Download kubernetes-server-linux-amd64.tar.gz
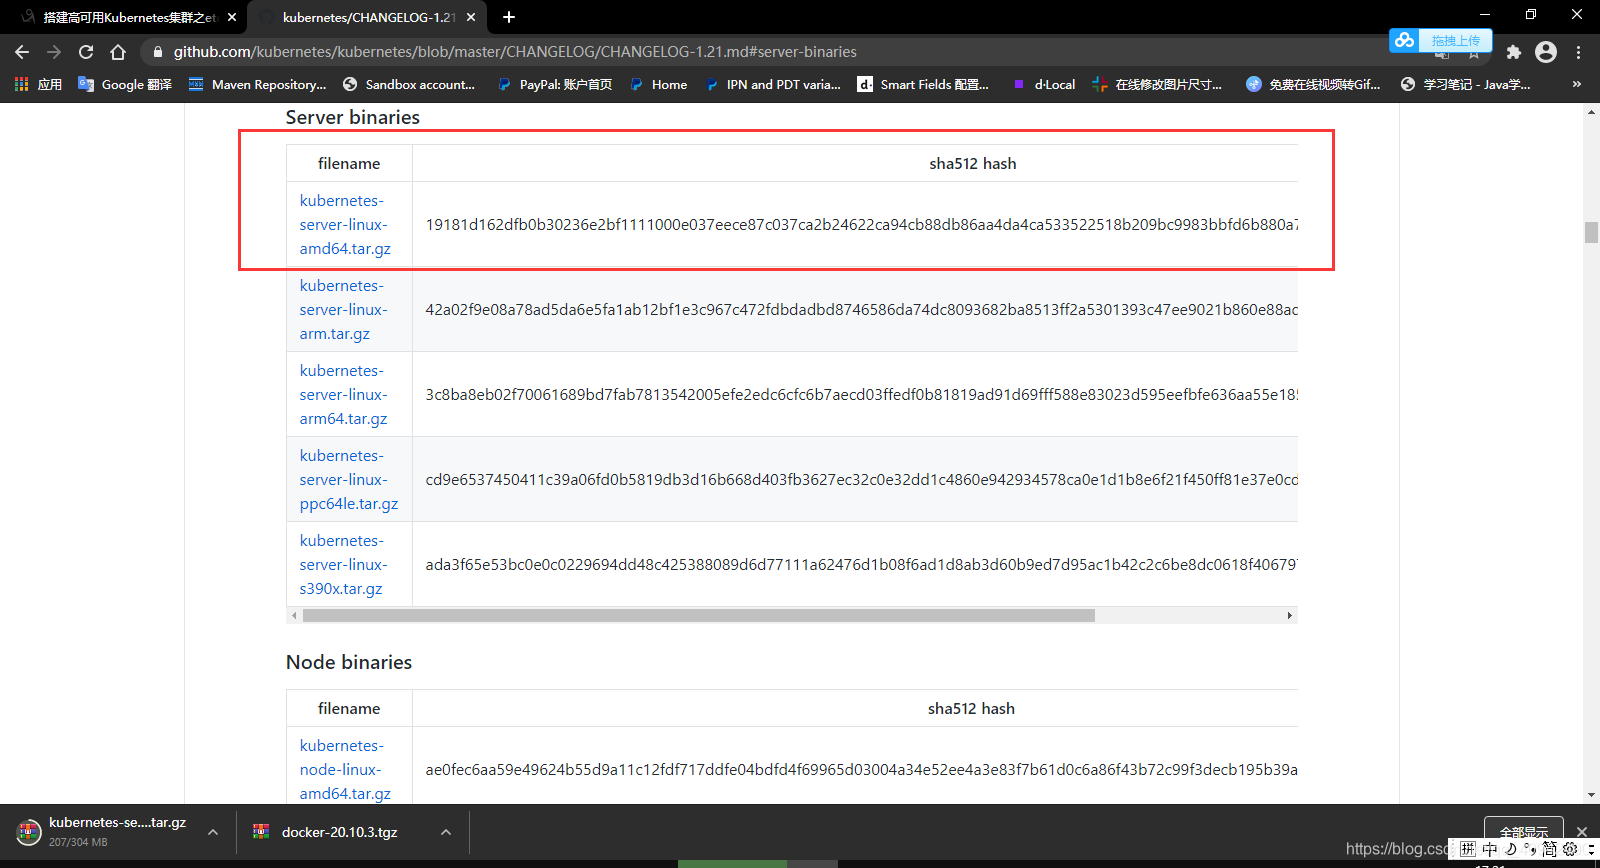 click(x=345, y=225)
